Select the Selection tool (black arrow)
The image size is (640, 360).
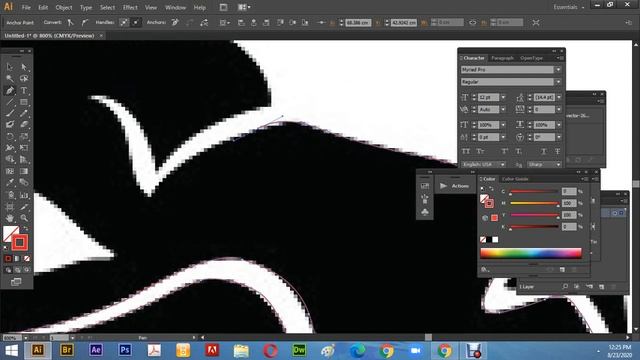pos(10,67)
